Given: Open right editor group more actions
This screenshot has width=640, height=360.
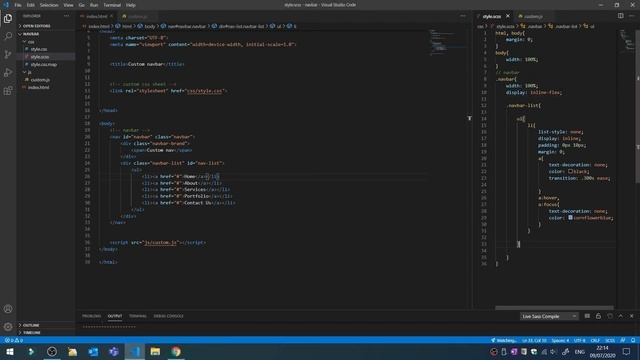Looking at the screenshot, I should pos(631,16).
